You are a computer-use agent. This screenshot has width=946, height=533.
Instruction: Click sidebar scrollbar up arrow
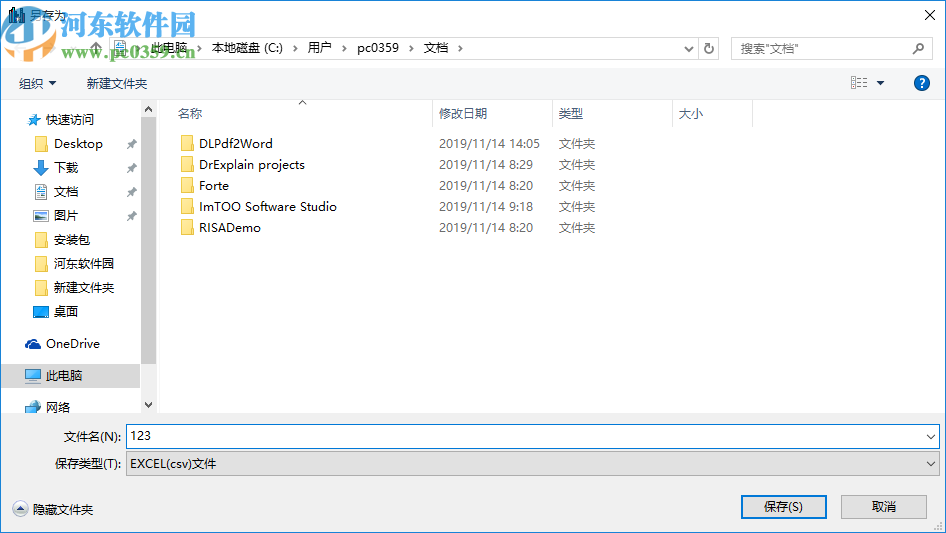(x=148, y=109)
